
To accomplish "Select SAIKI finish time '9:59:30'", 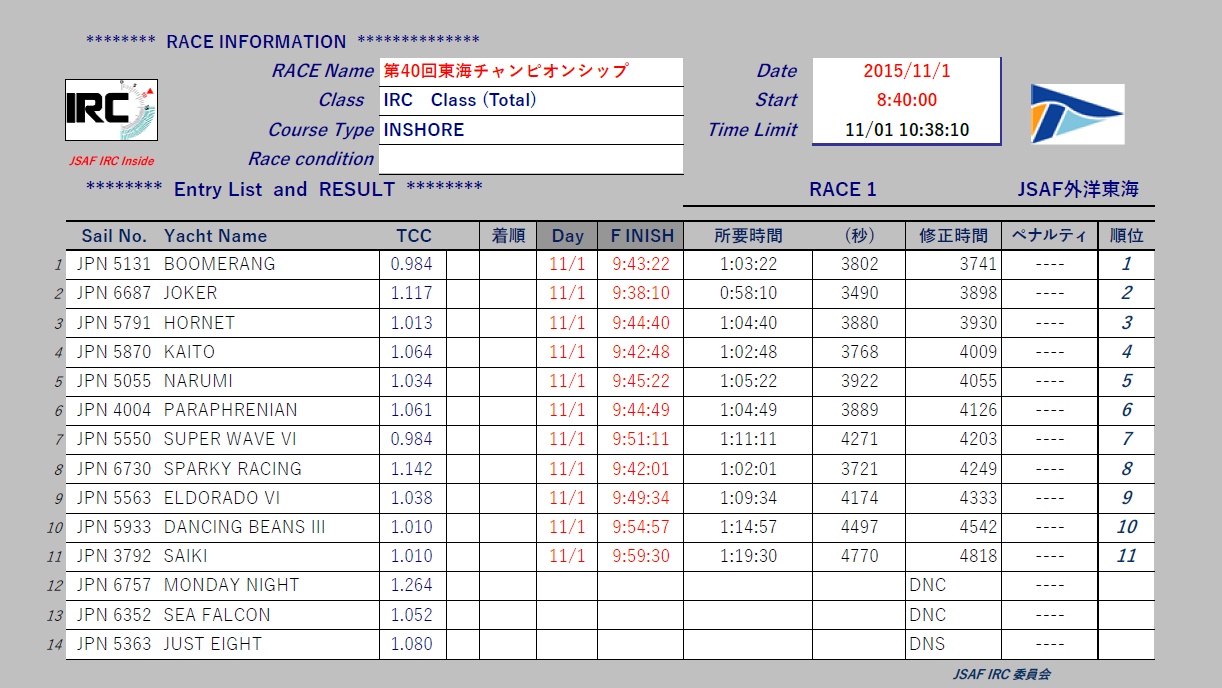I will tap(641, 556).
